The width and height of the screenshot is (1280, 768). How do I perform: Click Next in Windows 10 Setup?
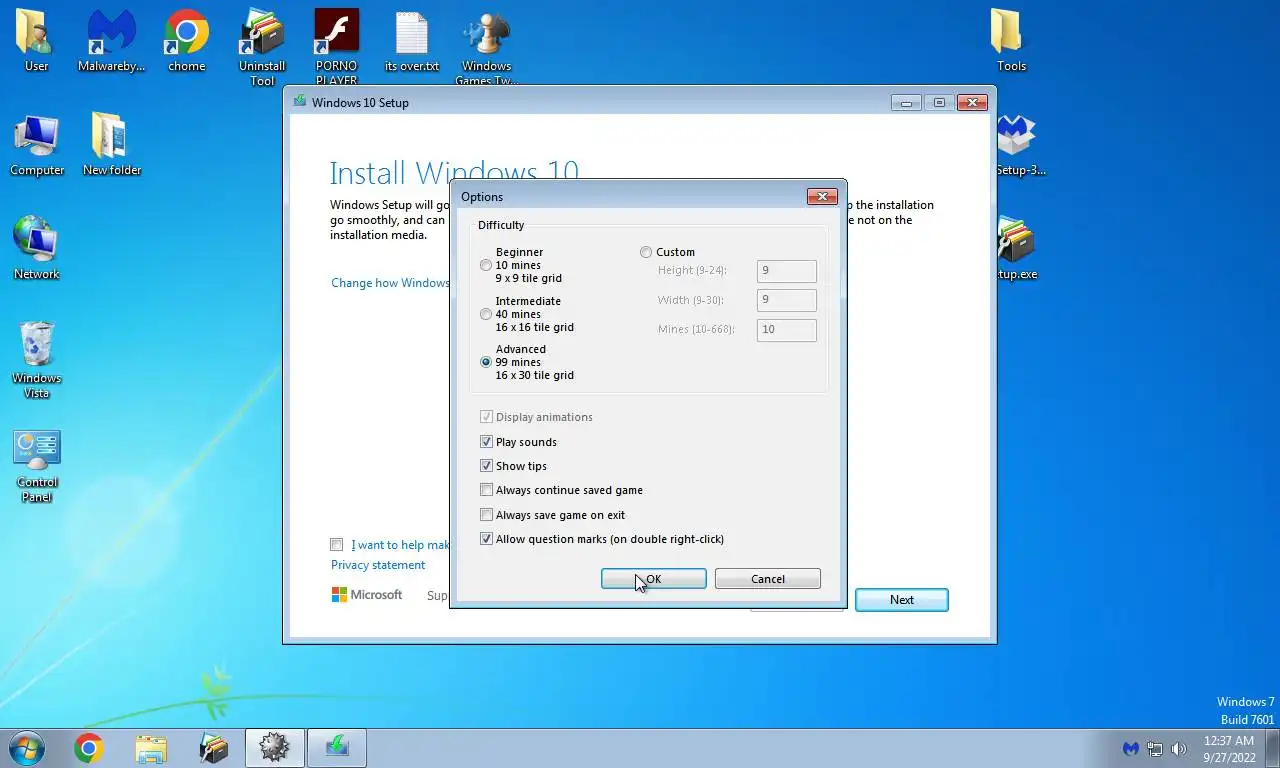tap(902, 600)
